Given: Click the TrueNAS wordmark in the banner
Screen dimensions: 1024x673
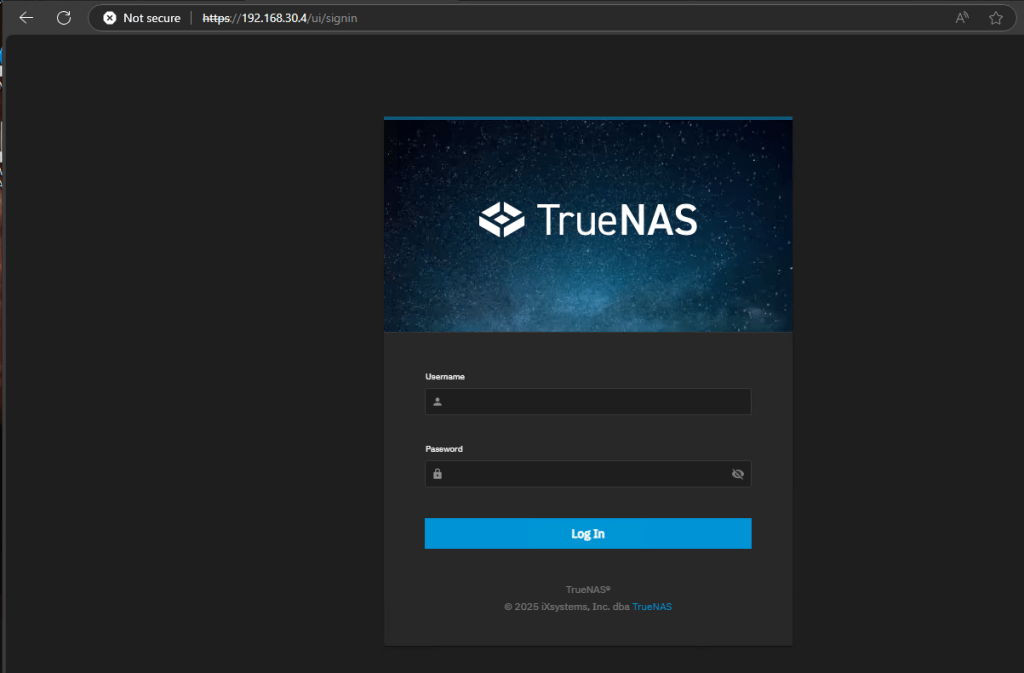Looking at the screenshot, I should (x=616, y=220).
